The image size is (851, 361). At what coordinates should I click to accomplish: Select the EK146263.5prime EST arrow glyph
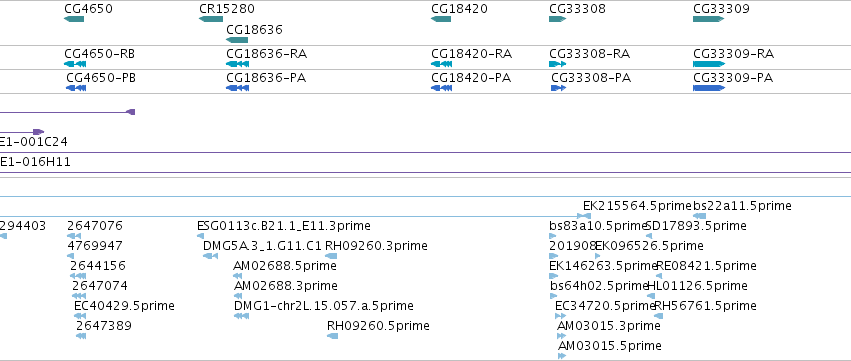pos(554,276)
